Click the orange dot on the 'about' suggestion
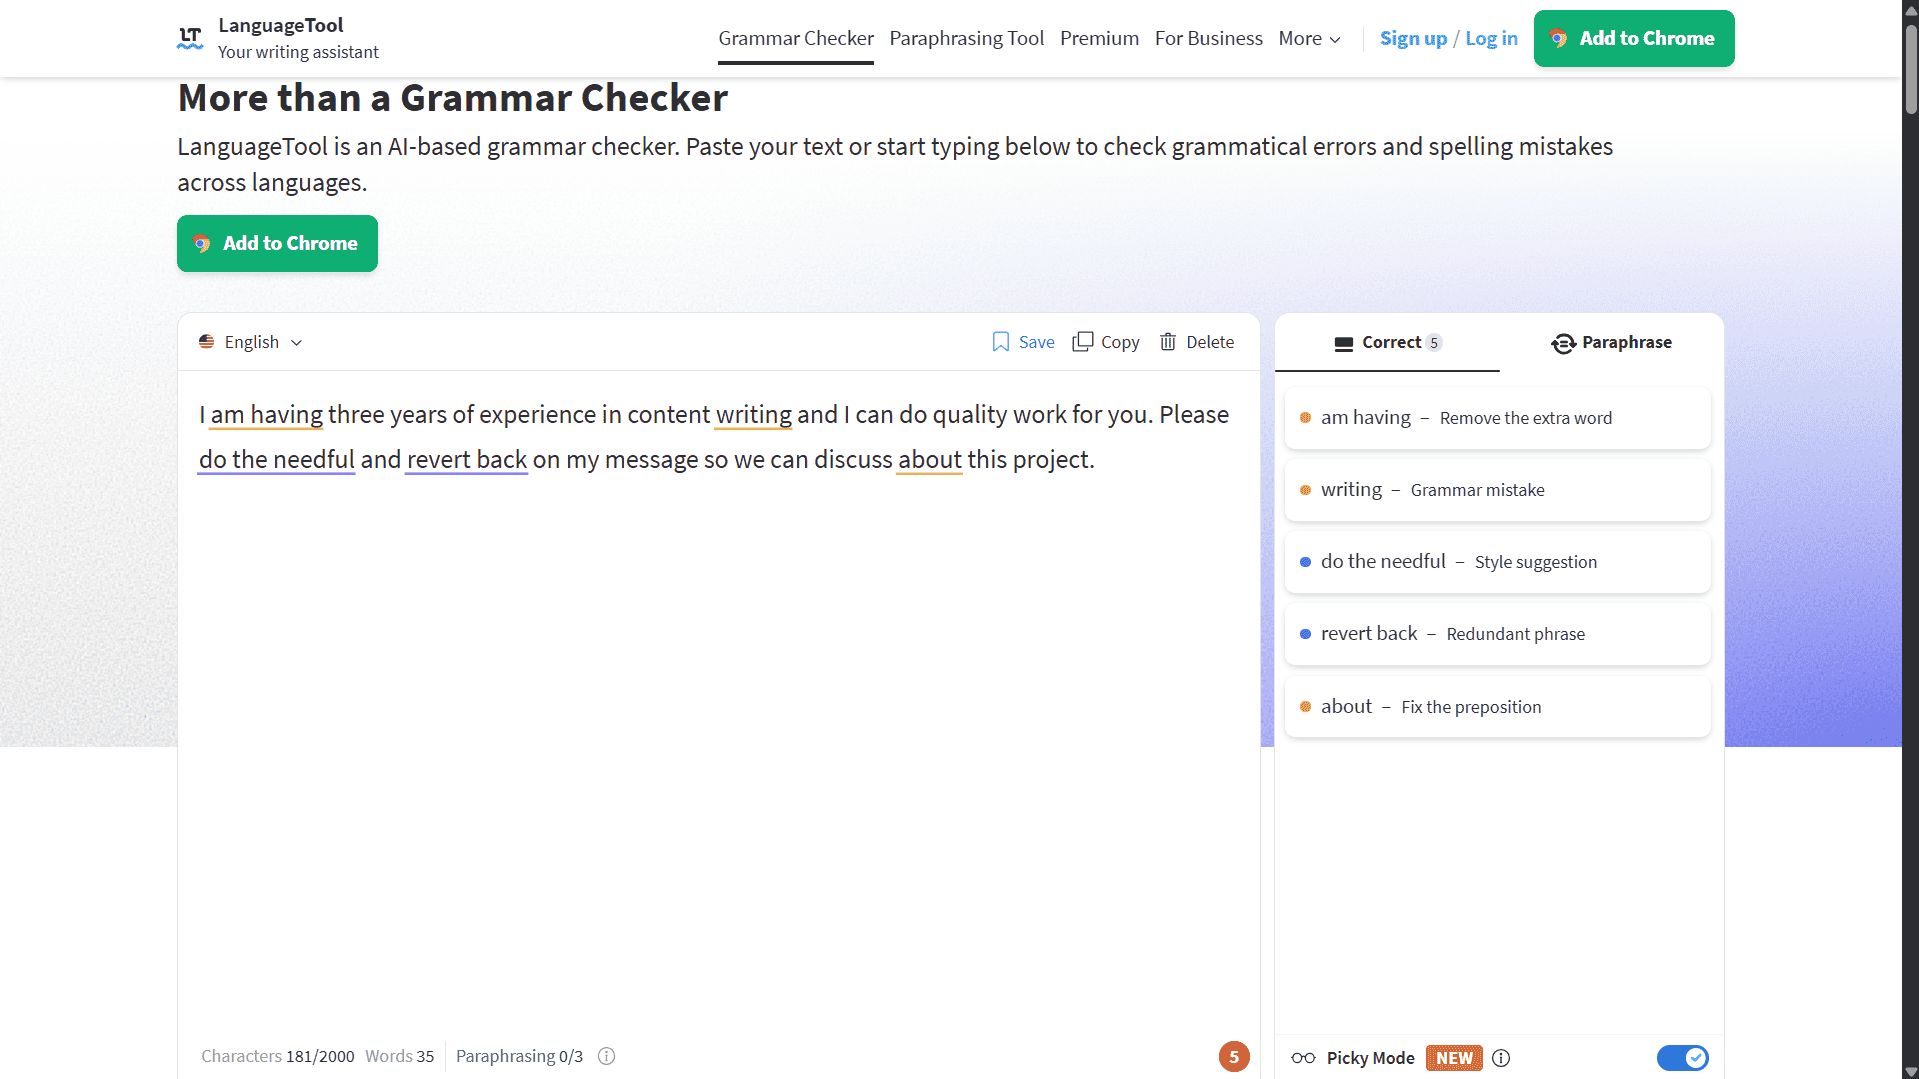The image size is (1919, 1079). point(1304,706)
